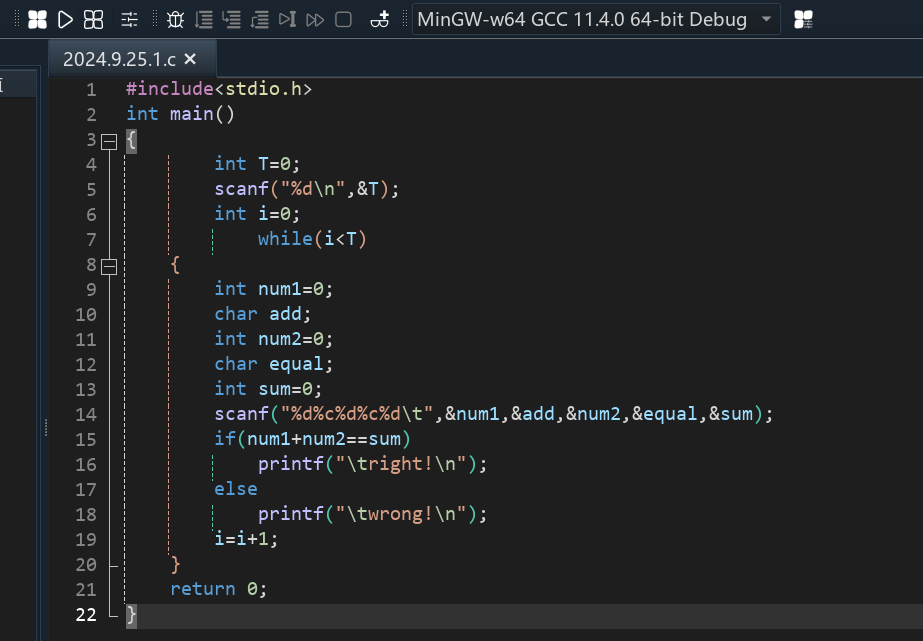Click line number 1 in the gutter
This screenshot has width=923, height=641.
(91, 89)
